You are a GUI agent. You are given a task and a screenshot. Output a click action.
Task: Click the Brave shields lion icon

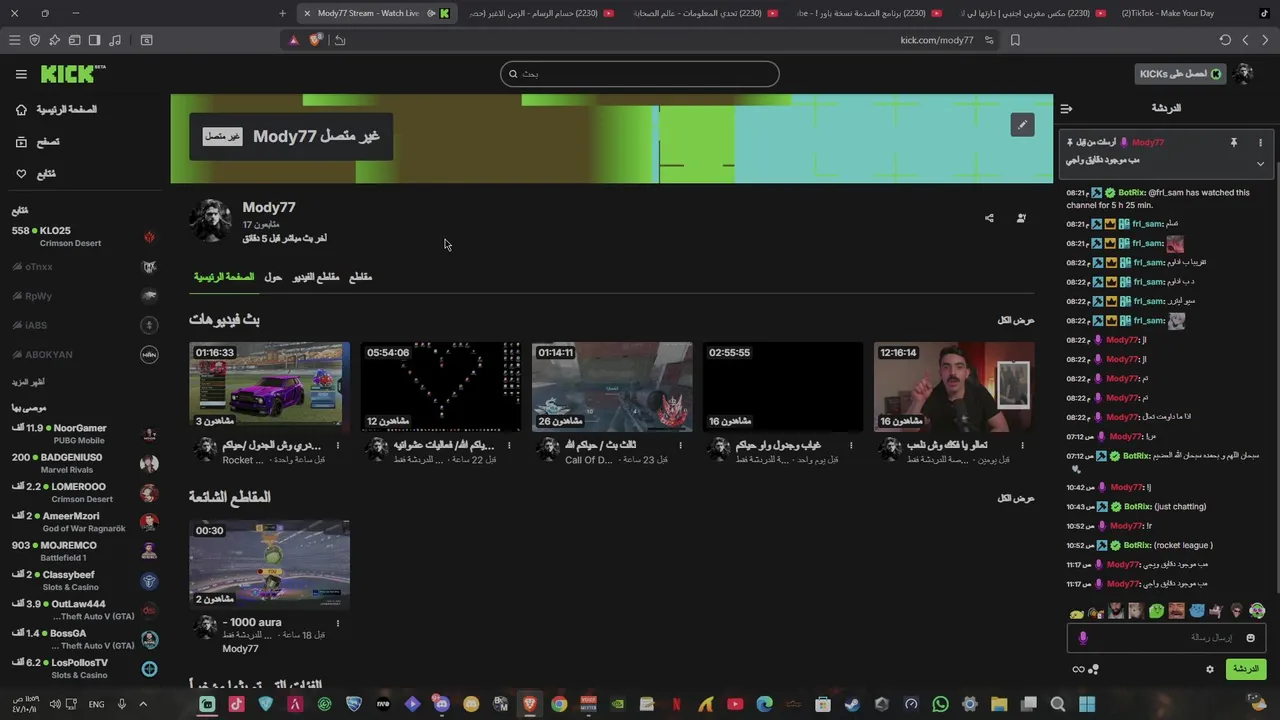(x=315, y=40)
